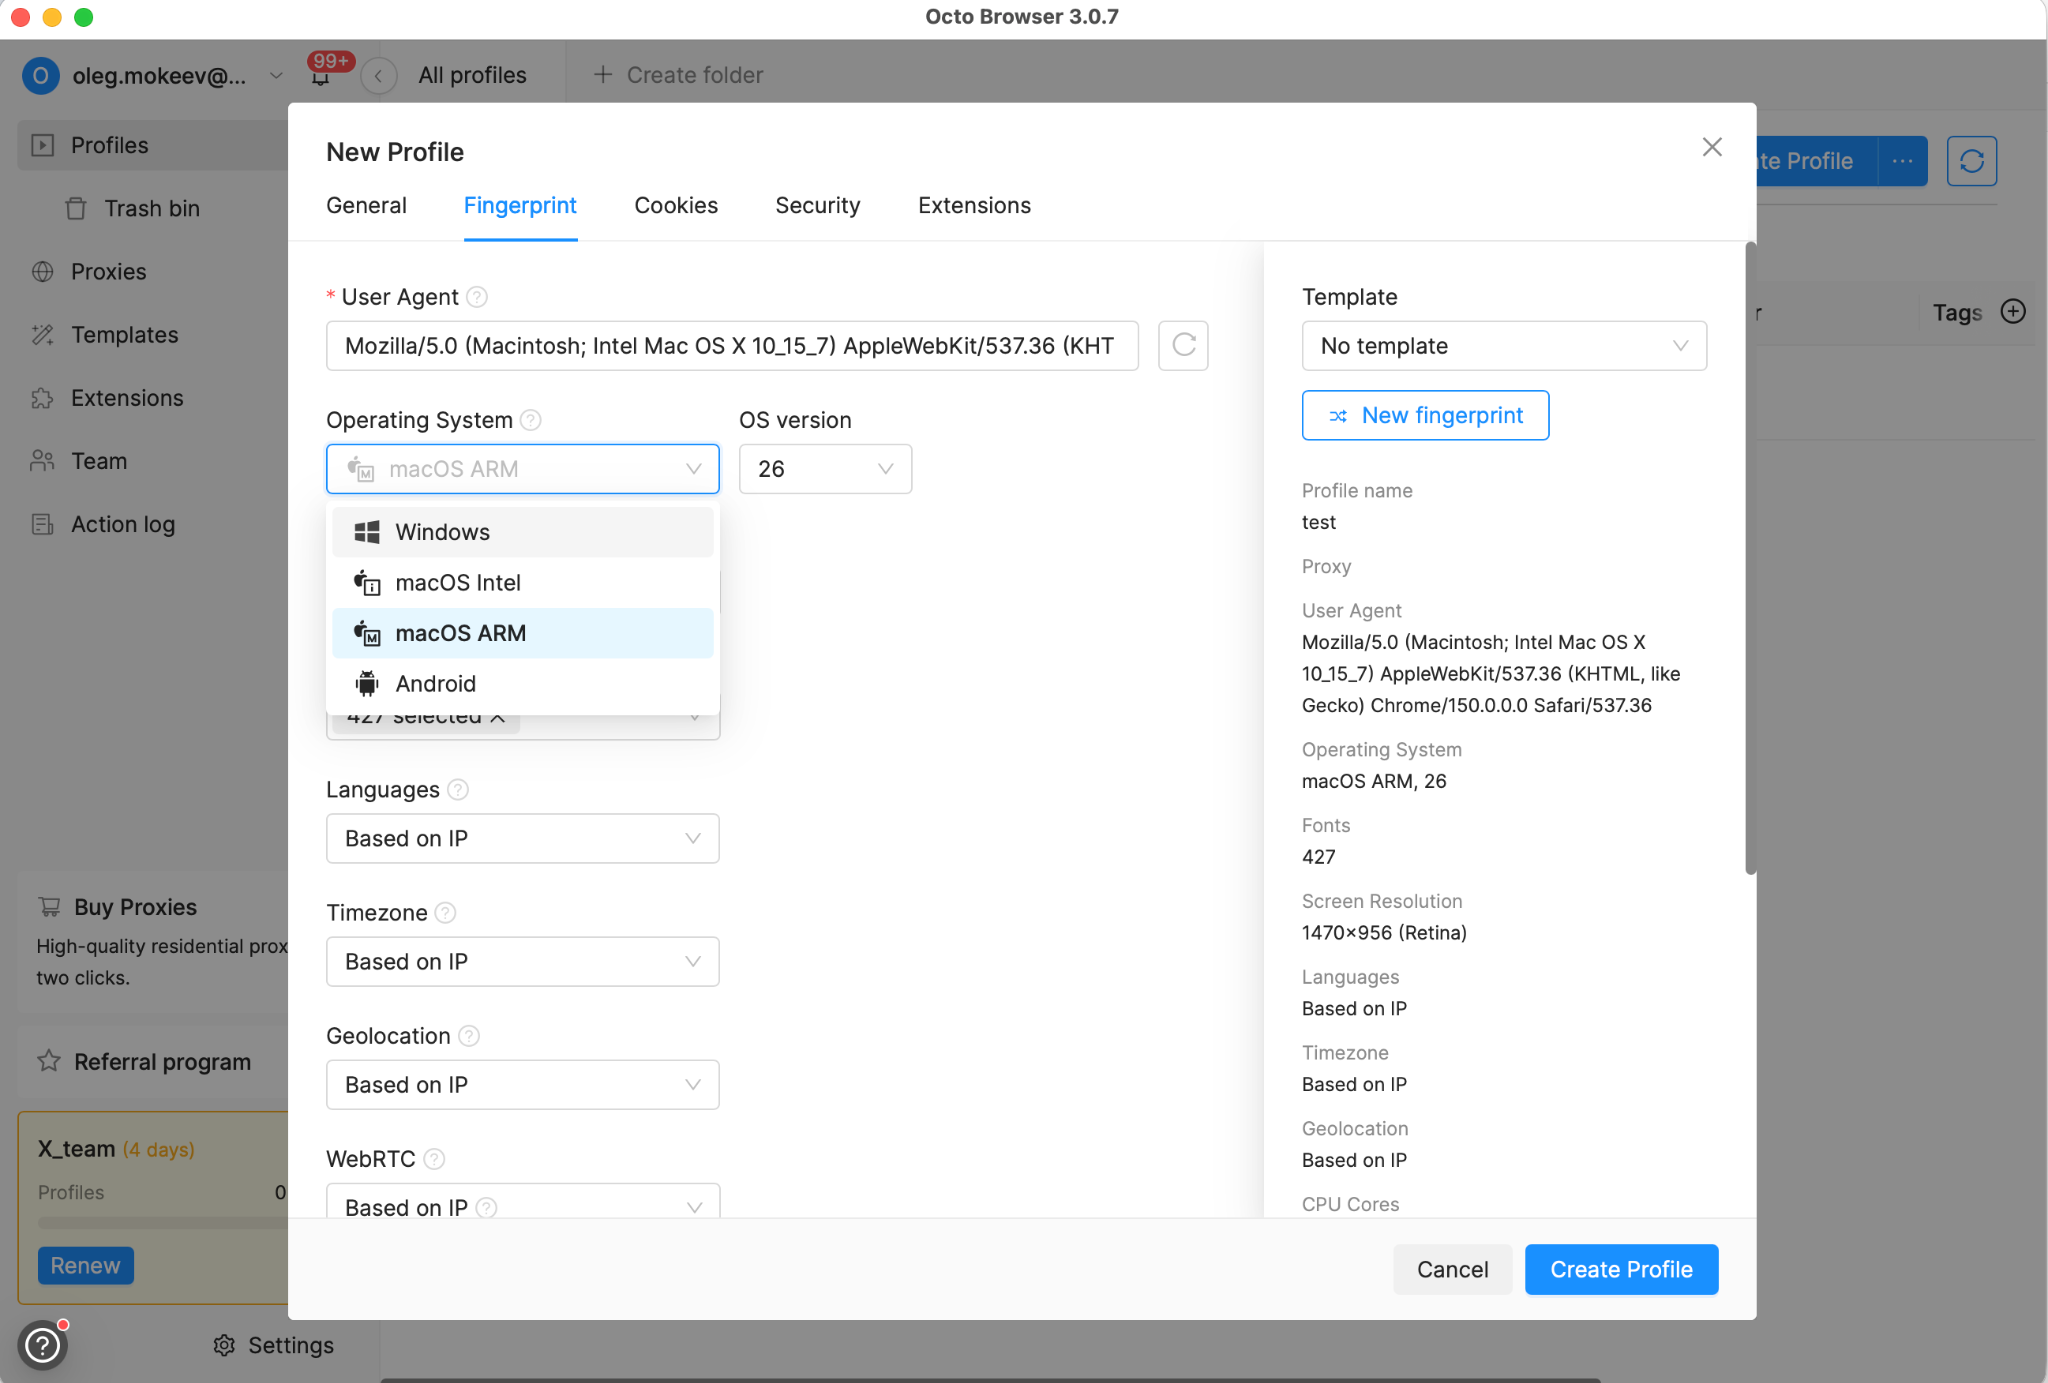This screenshot has height=1383, width=2048.
Task: Open Team in the sidebar
Action: click(79, 461)
